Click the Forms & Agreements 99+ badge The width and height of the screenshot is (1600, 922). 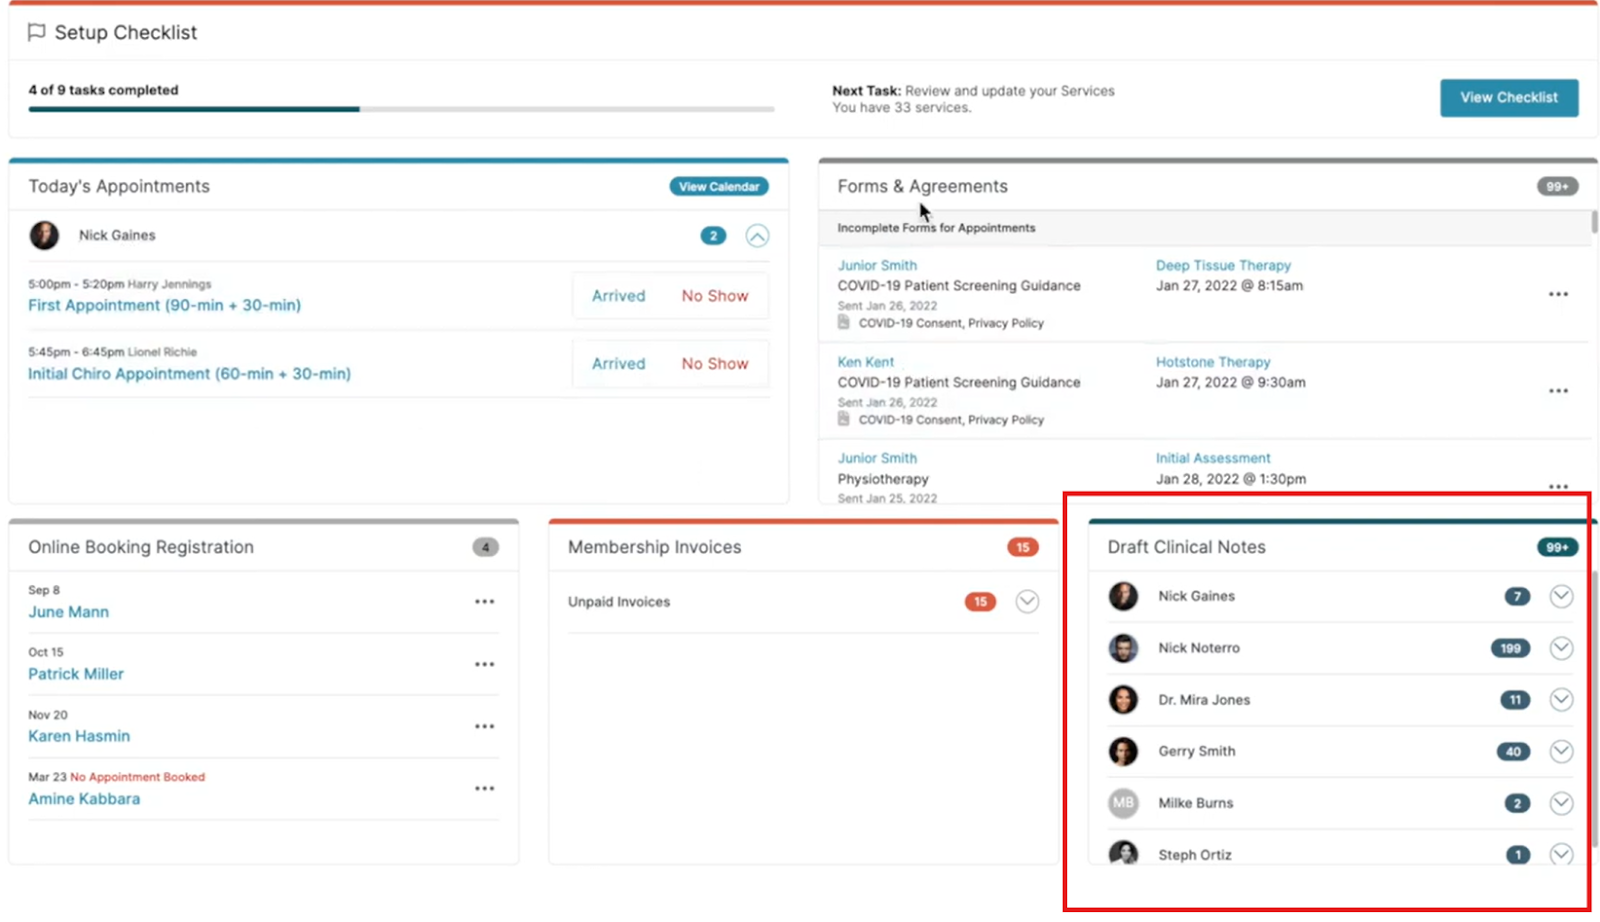(x=1557, y=186)
